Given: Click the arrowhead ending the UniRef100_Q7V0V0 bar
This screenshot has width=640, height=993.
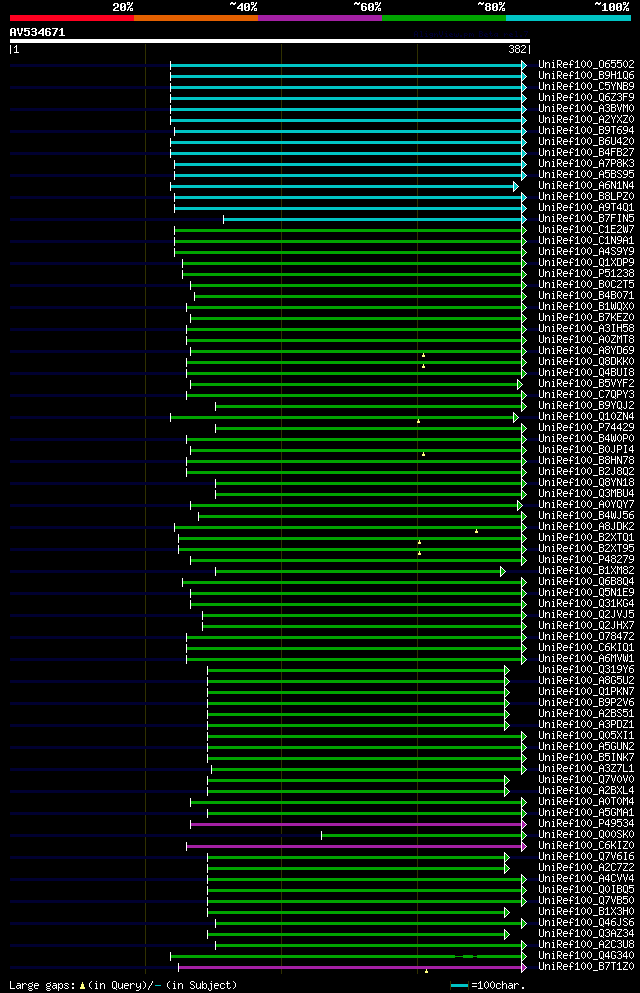Looking at the screenshot, I should point(507,780).
